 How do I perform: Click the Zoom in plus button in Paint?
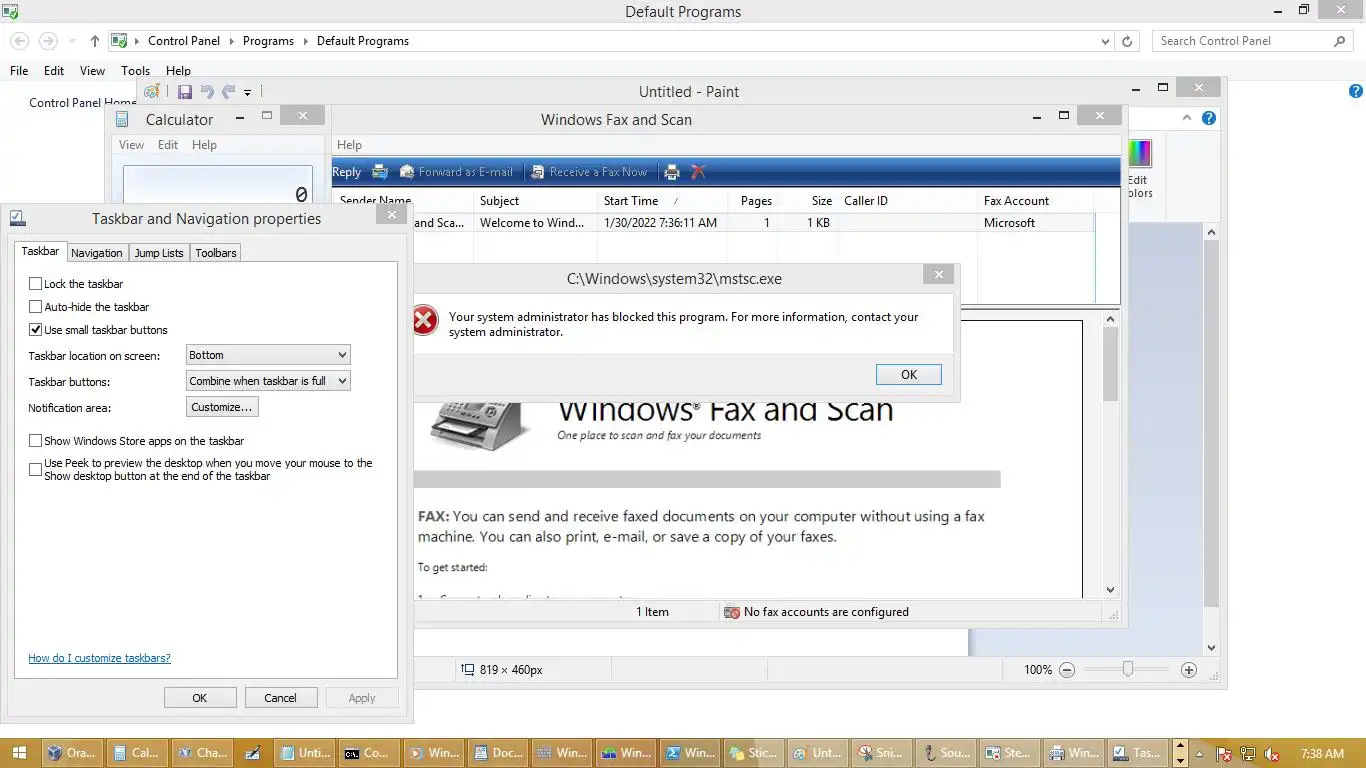(x=1189, y=670)
